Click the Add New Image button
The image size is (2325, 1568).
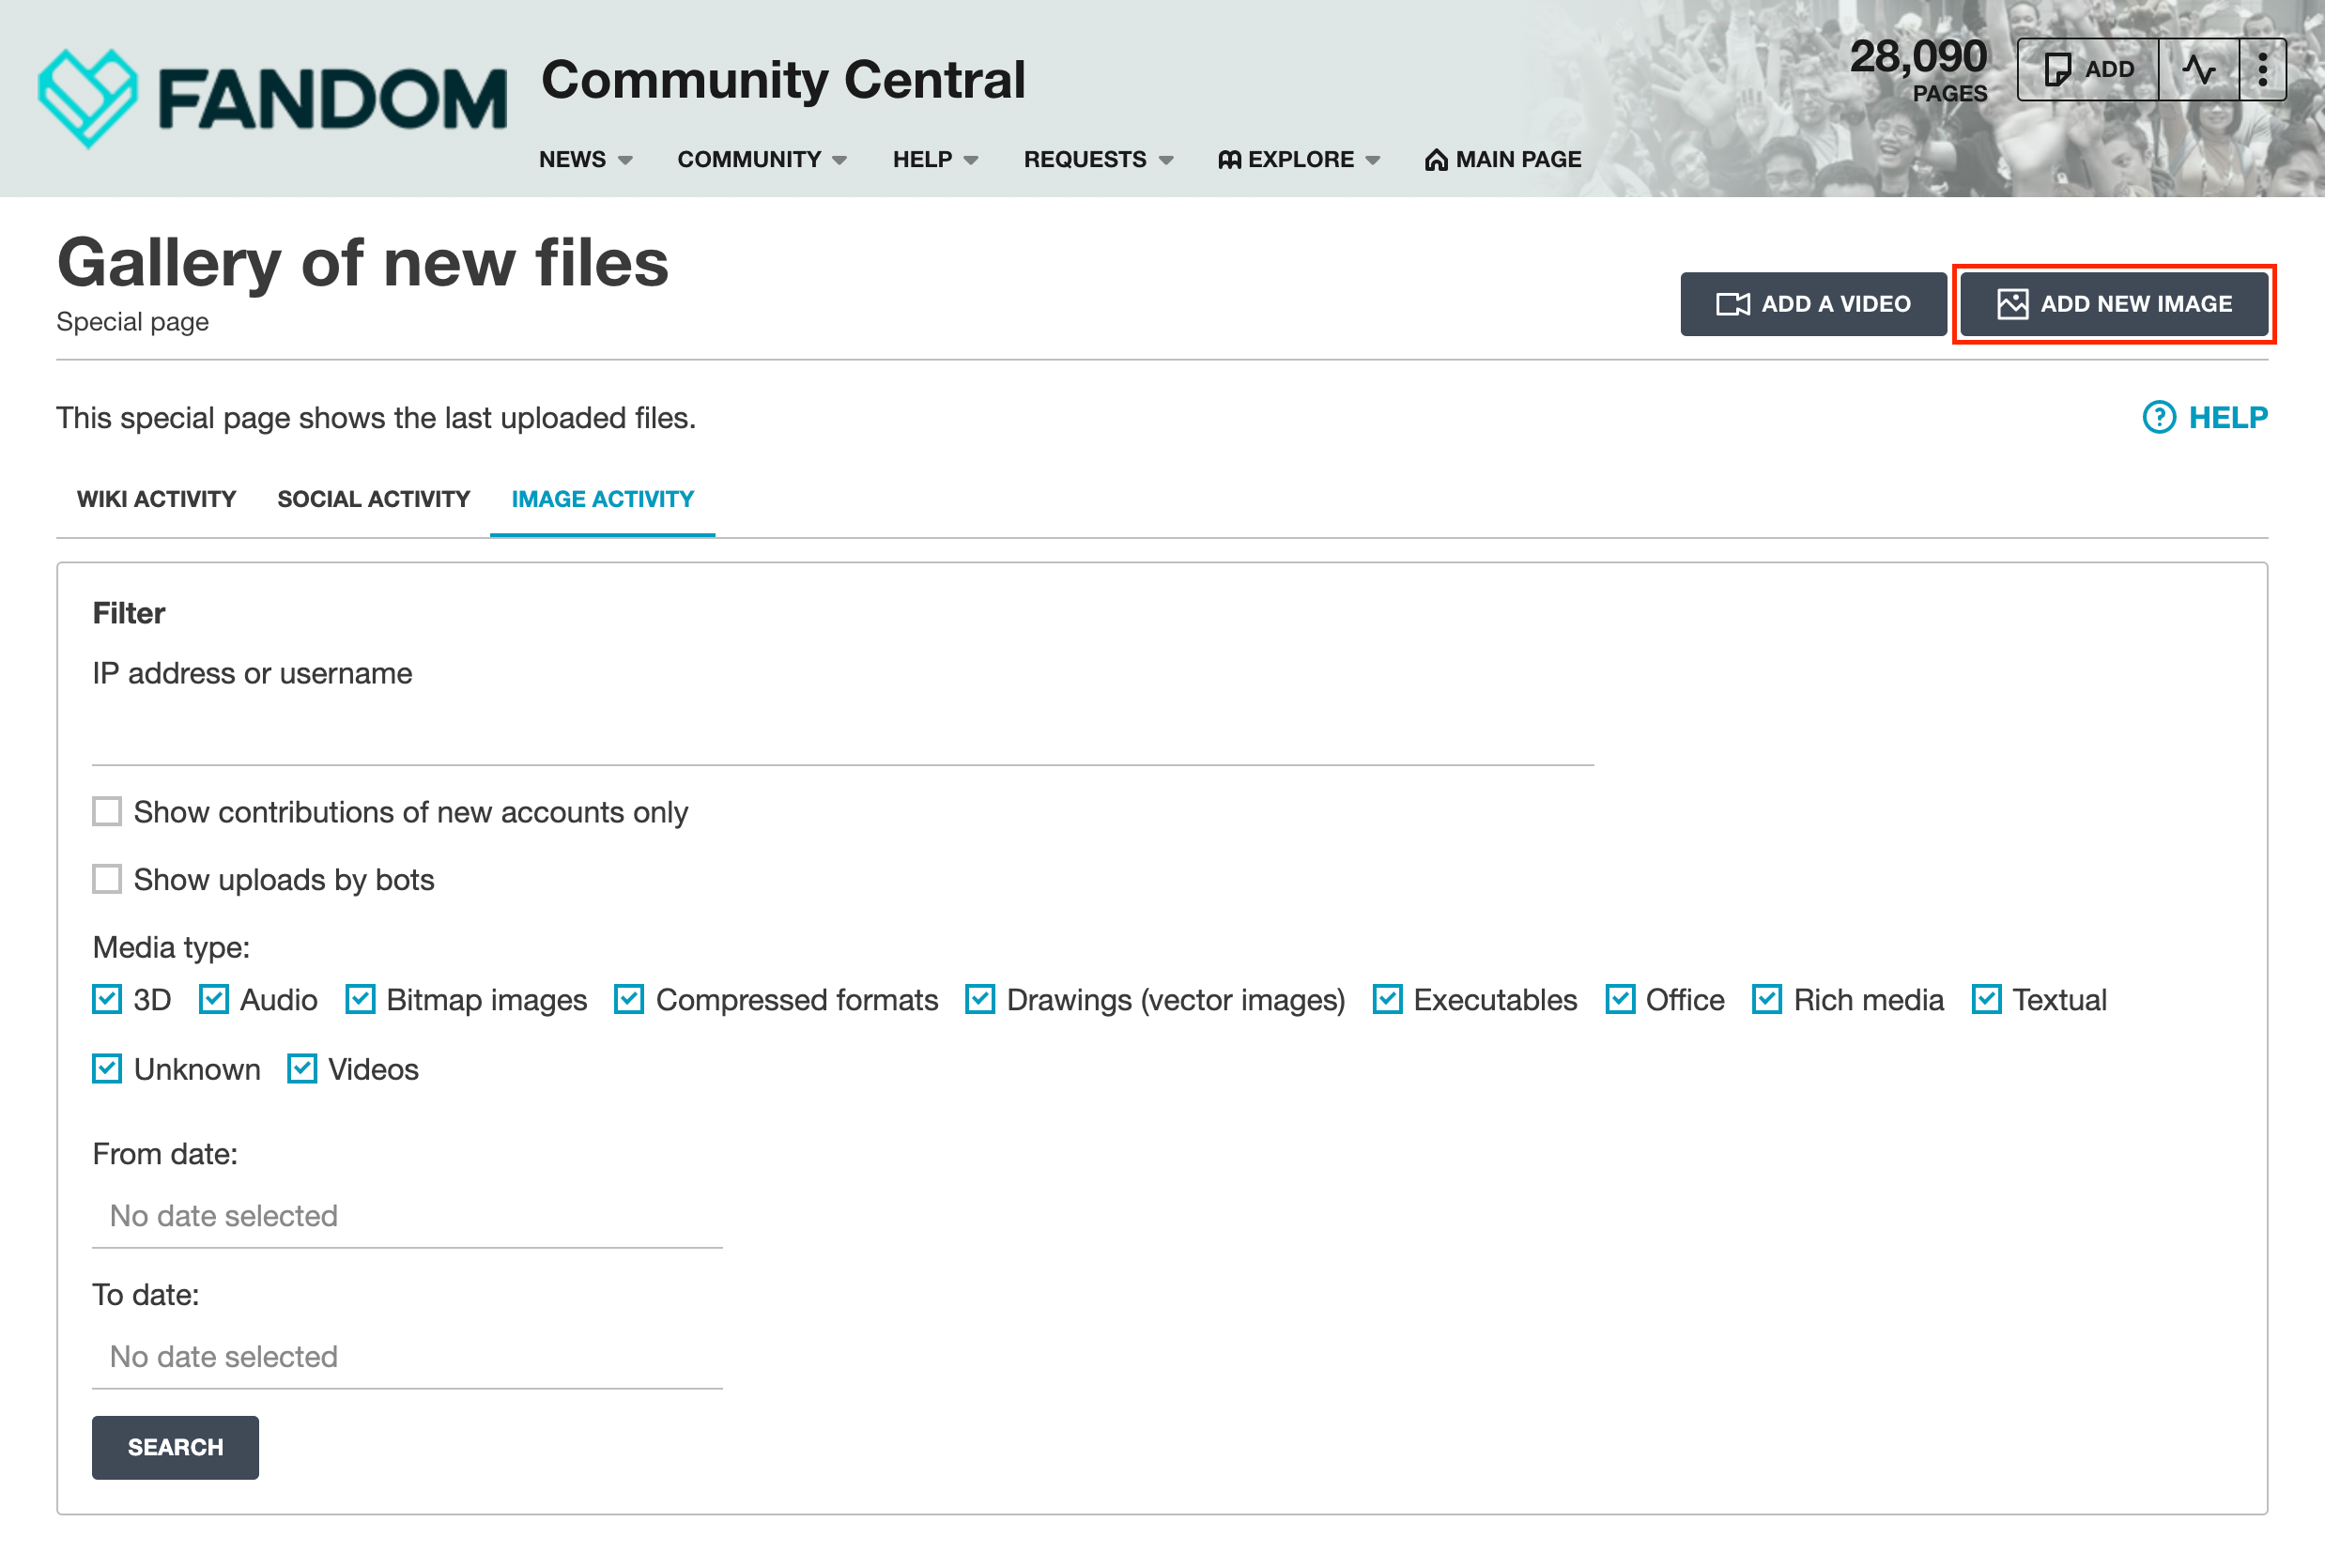pyautogui.click(x=2113, y=304)
